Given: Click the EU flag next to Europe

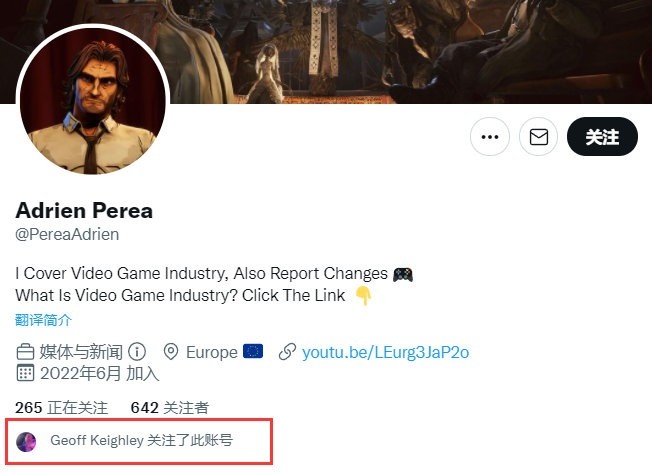Looking at the screenshot, I should pyautogui.click(x=253, y=352).
